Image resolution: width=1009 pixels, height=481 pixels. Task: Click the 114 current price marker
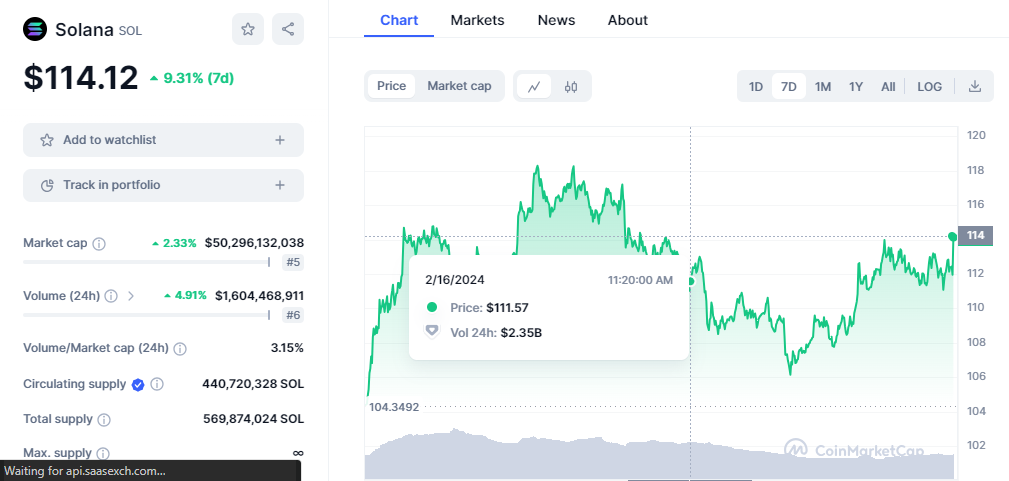click(976, 236)
